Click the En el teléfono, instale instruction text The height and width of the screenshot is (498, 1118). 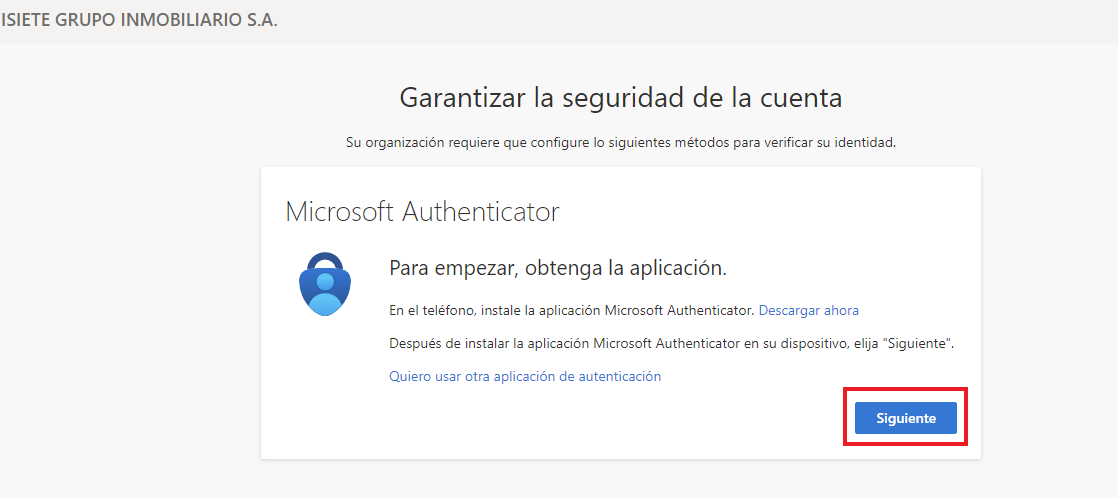coord(572,310)
